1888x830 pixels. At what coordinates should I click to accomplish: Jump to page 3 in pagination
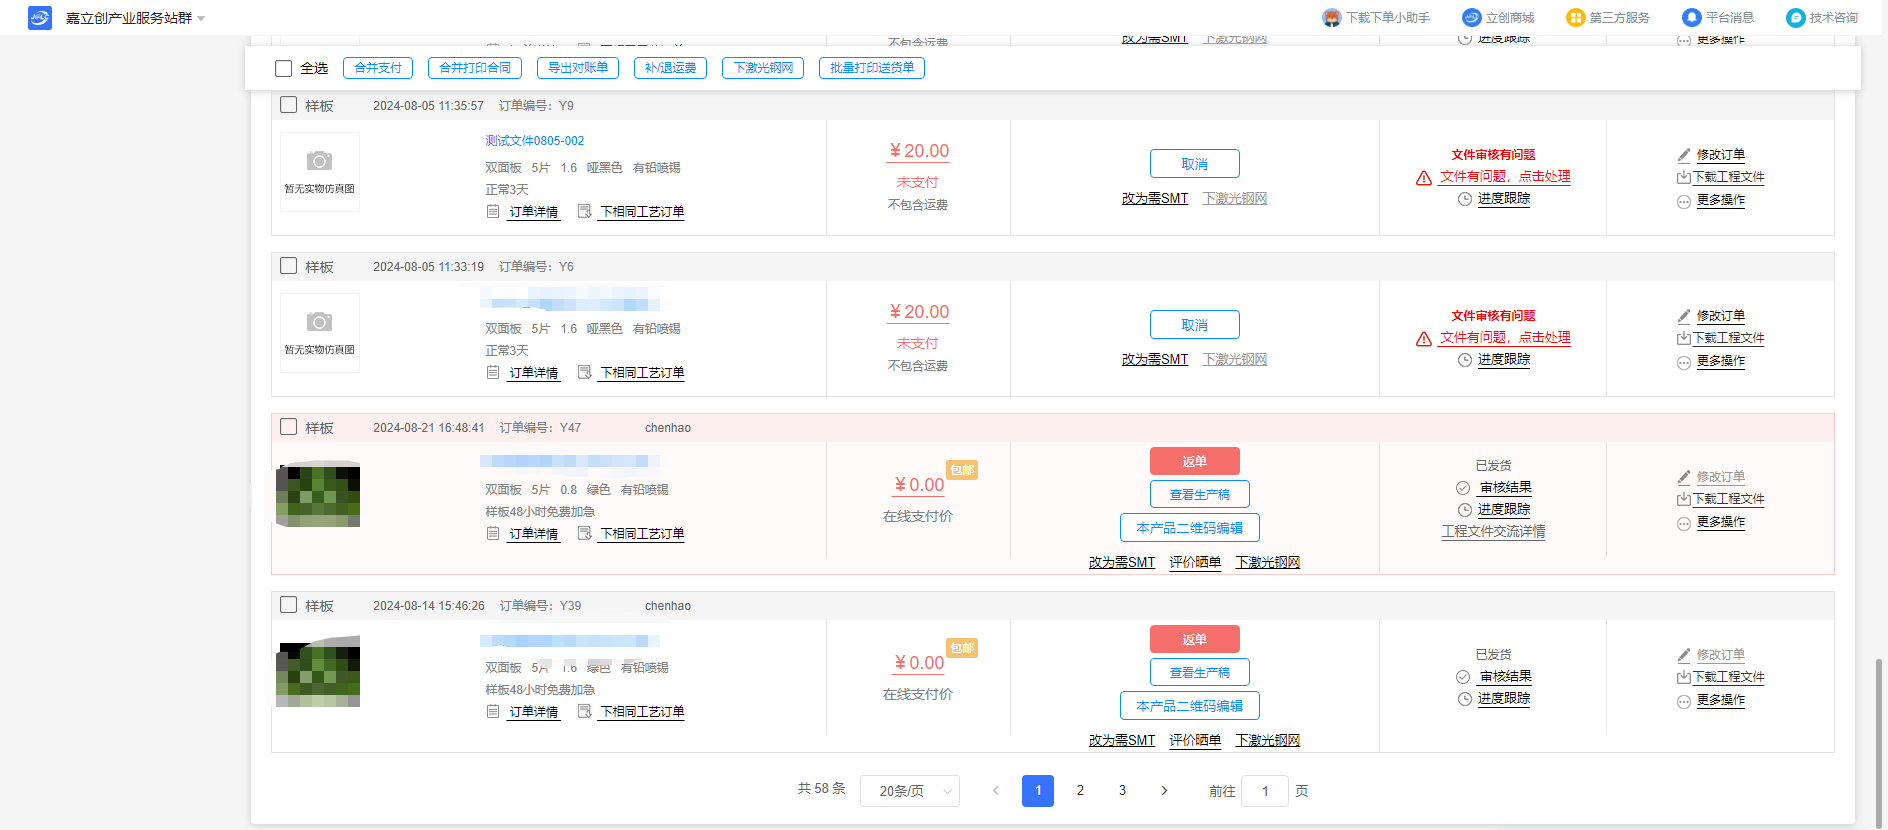tap(1122, 791)
